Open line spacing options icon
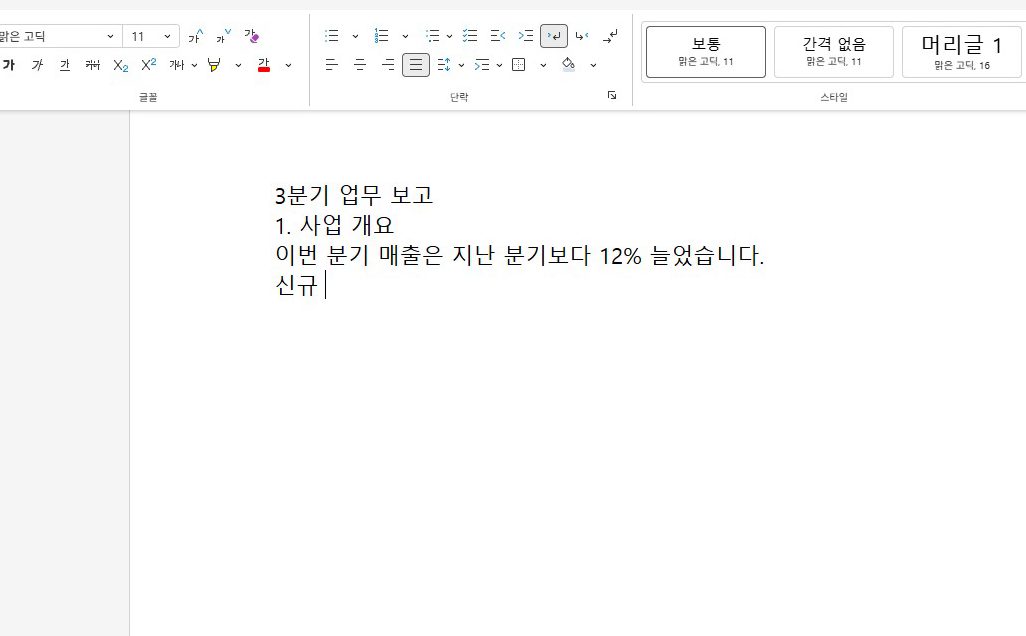 [444, 65]
